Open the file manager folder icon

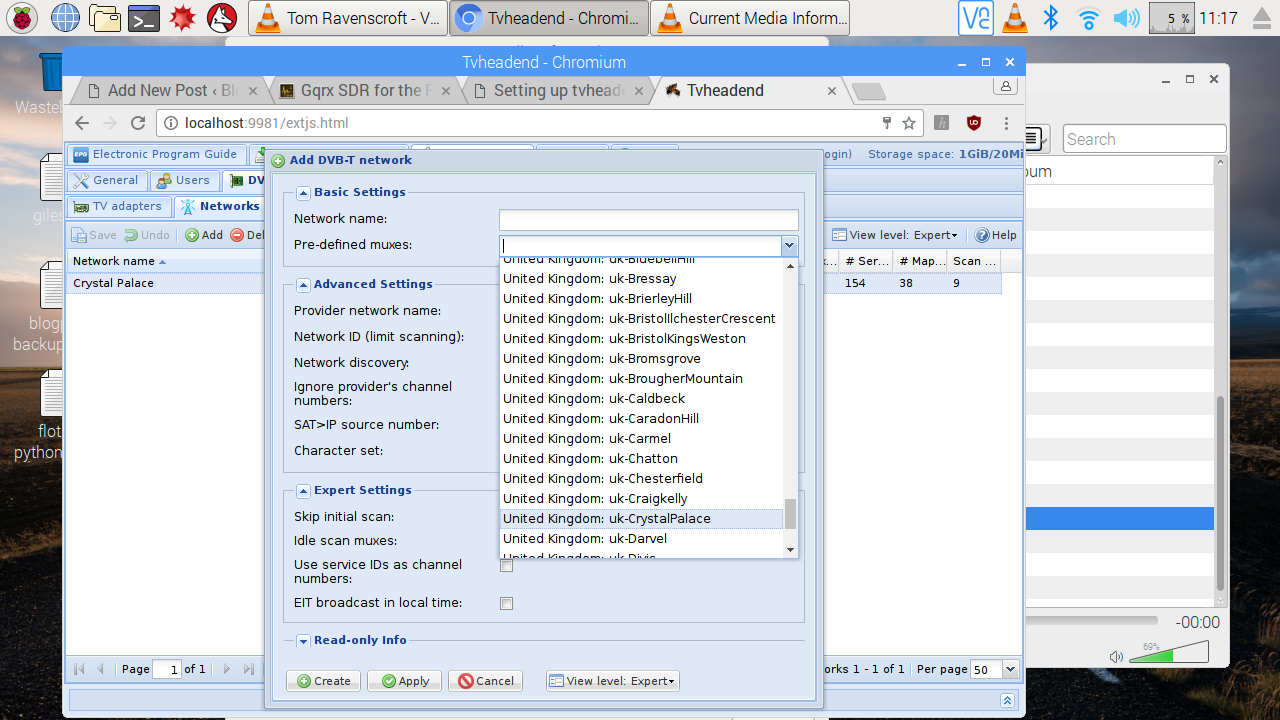tap(104, 18)
